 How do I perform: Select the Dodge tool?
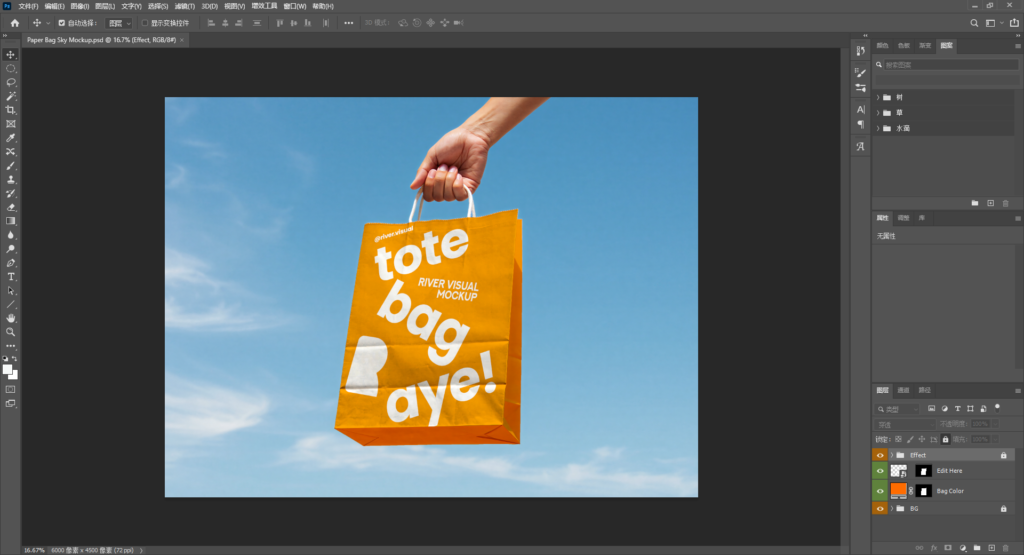pyautogui.click(x=10, y=249)
